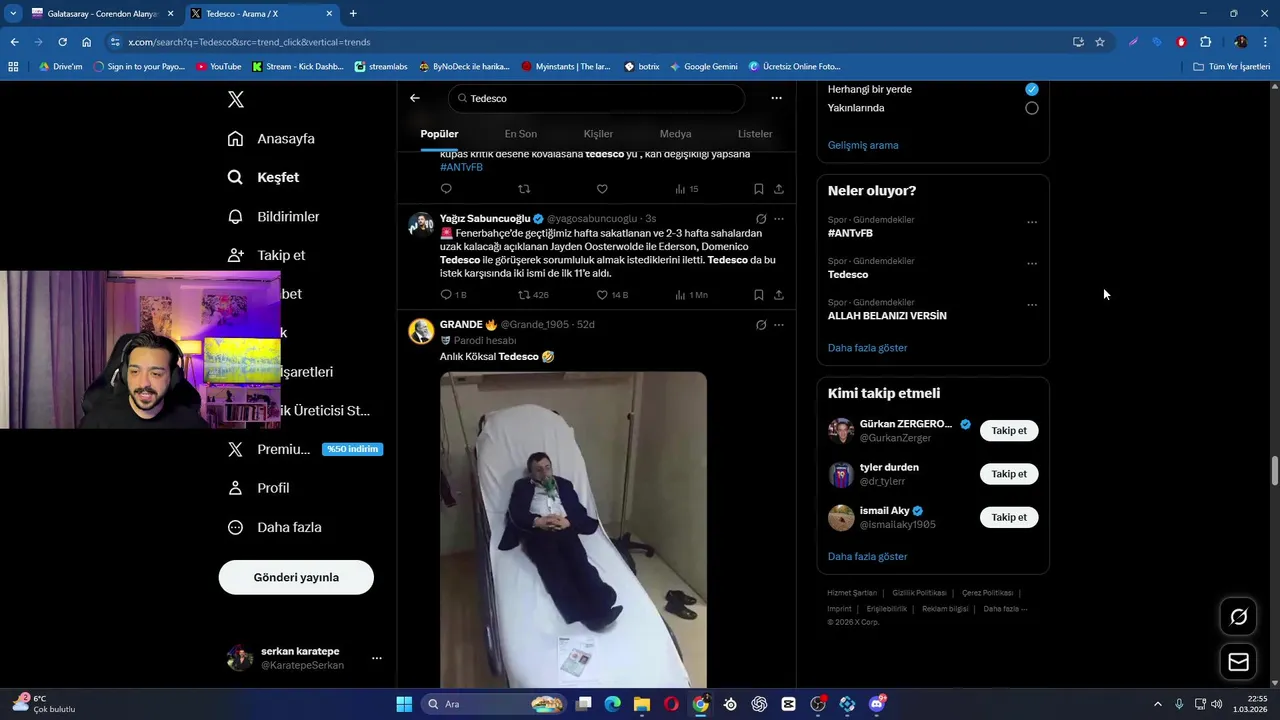Like Yağız Sabuncuoğlu's post with 14 B likes
This screenshot has height=720, width=1280.
pos(612,295)
